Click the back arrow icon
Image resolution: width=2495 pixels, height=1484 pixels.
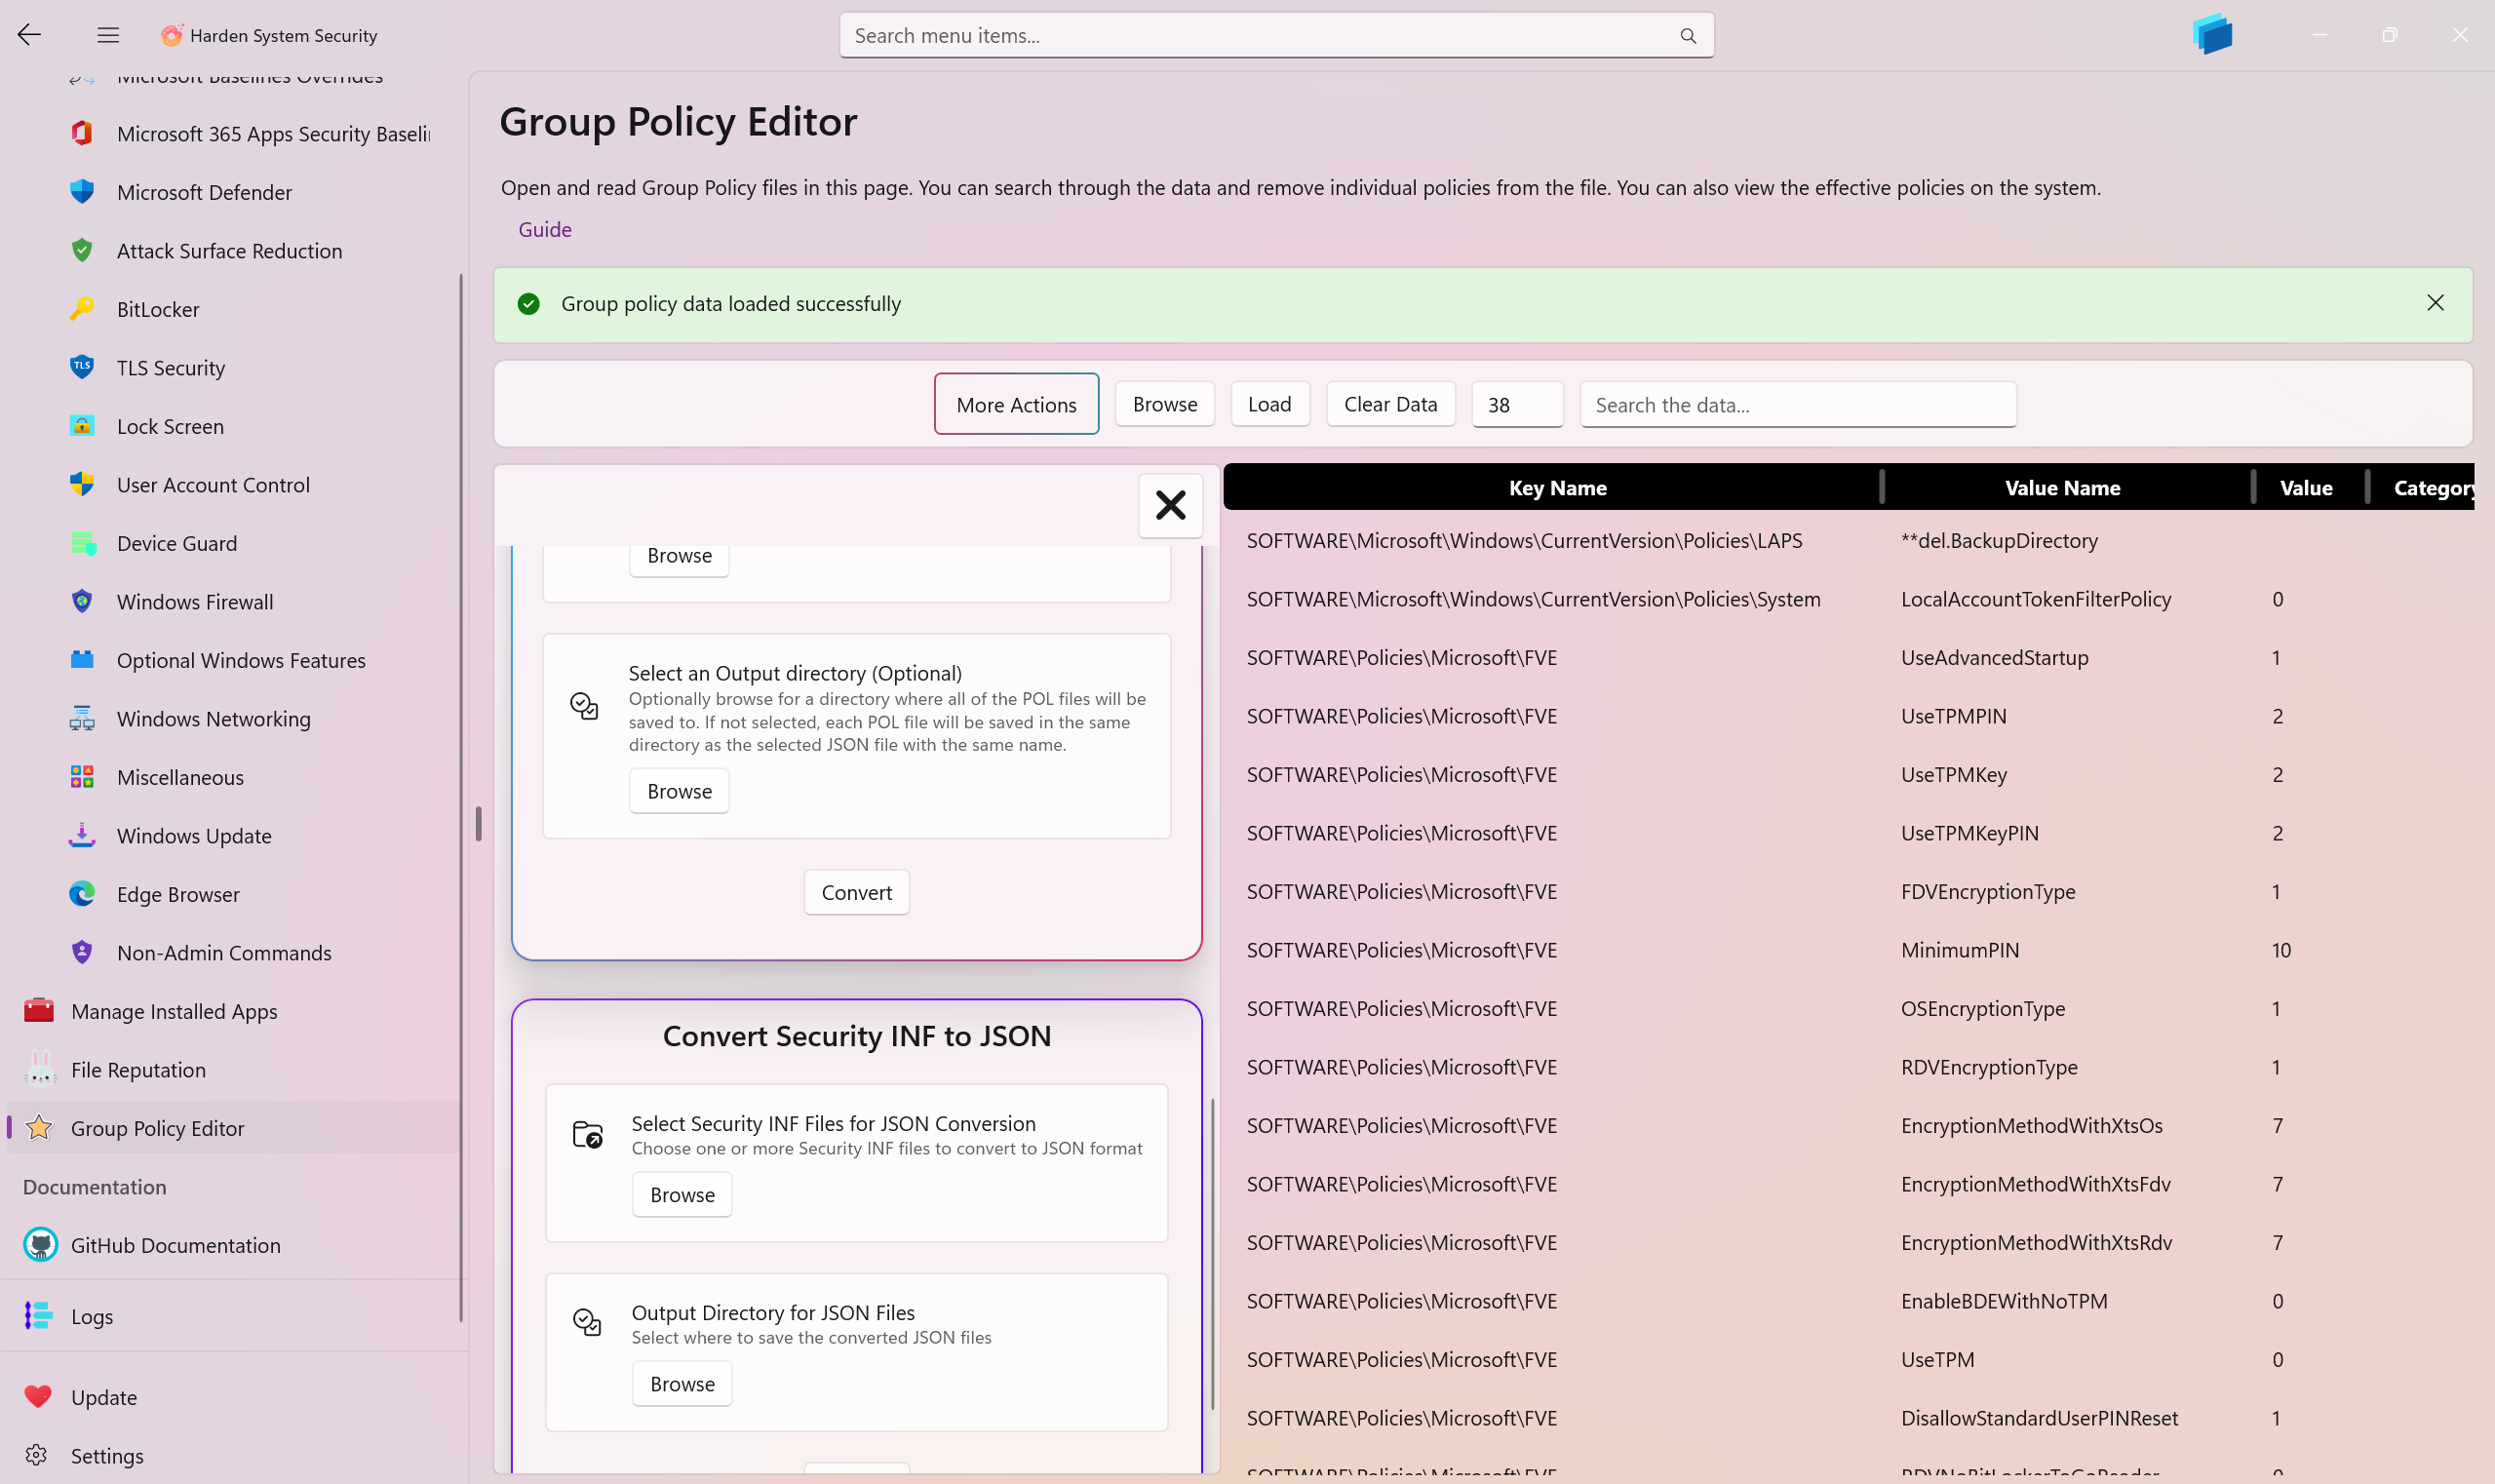click(29, 35)
